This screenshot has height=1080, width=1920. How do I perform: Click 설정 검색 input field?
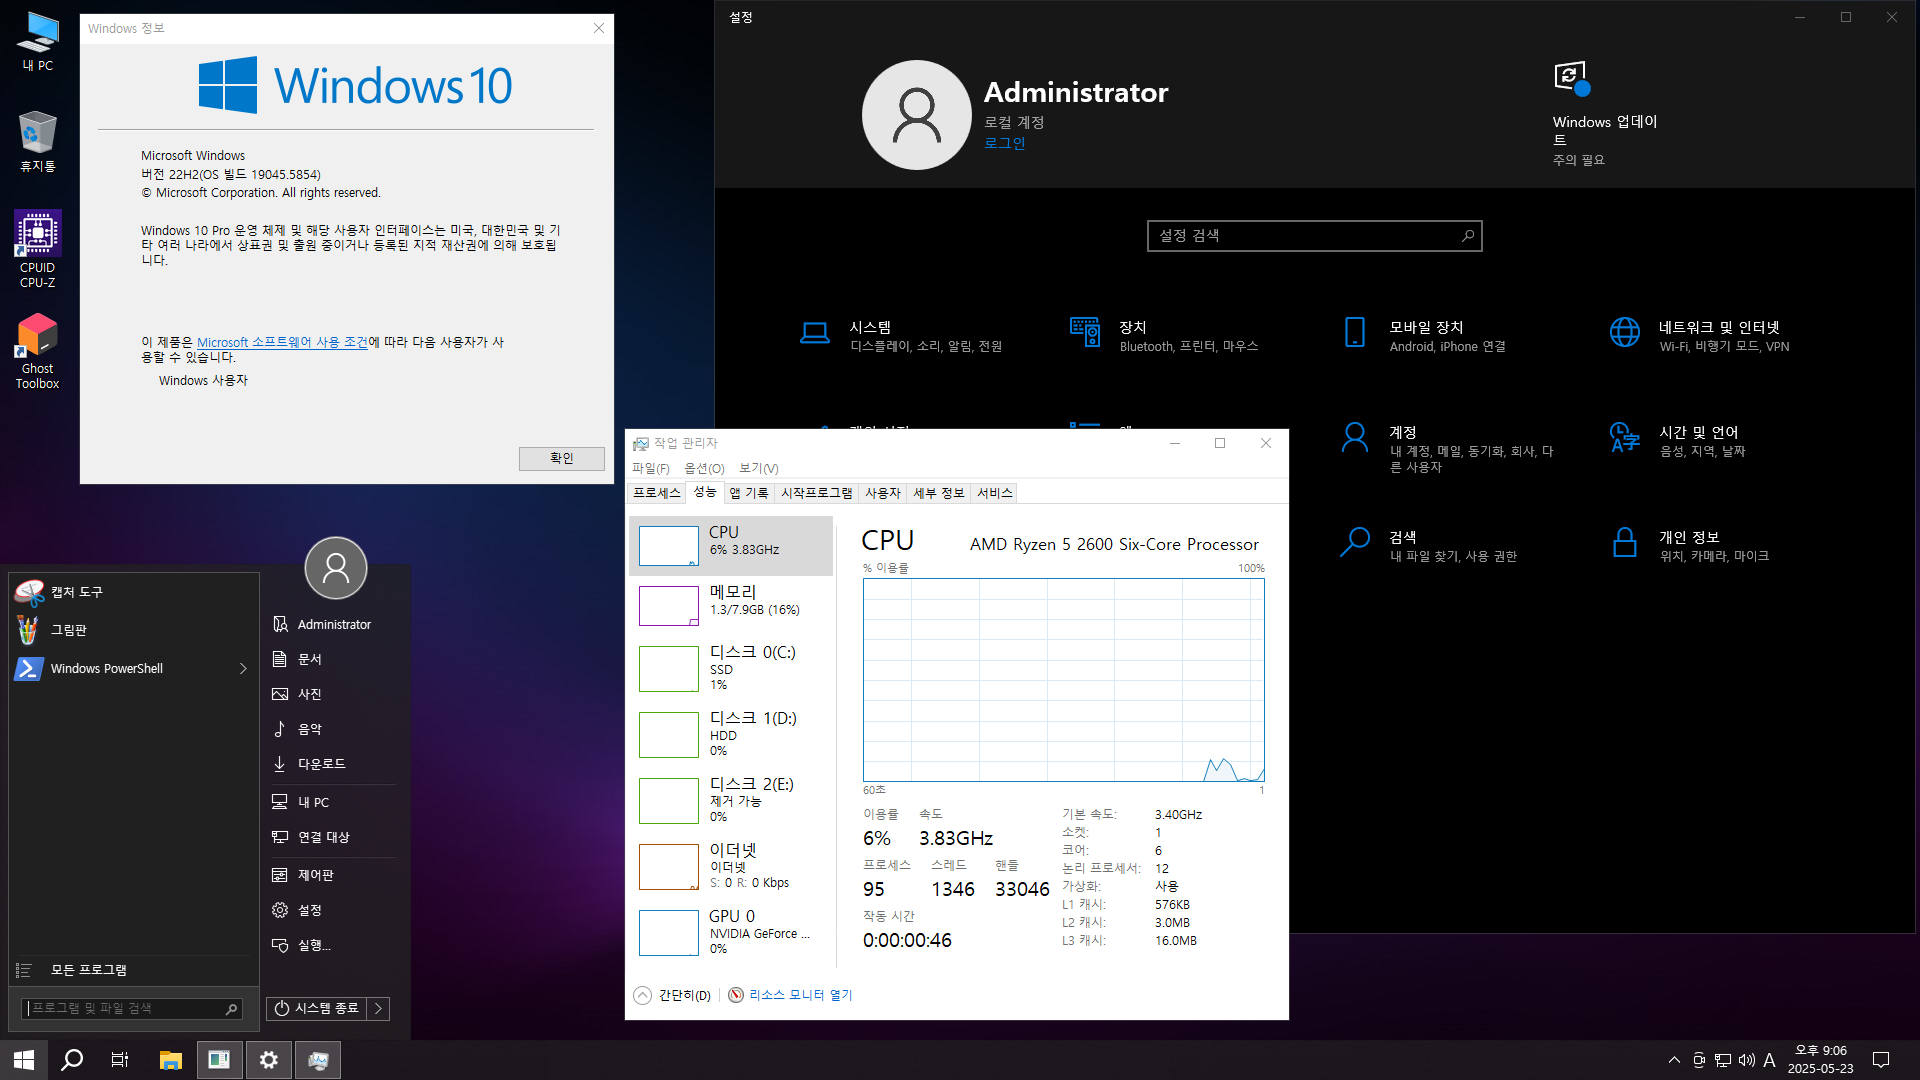(1314, 236)
